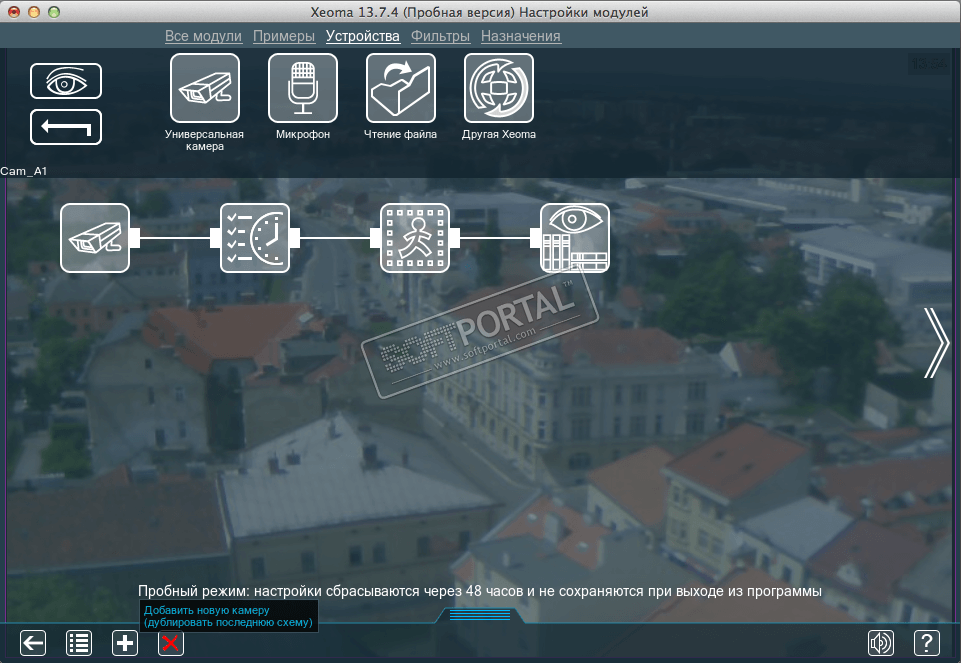Open help via question mark icon
The height and width of the screenshot is (663, 961).
(927, 643)
